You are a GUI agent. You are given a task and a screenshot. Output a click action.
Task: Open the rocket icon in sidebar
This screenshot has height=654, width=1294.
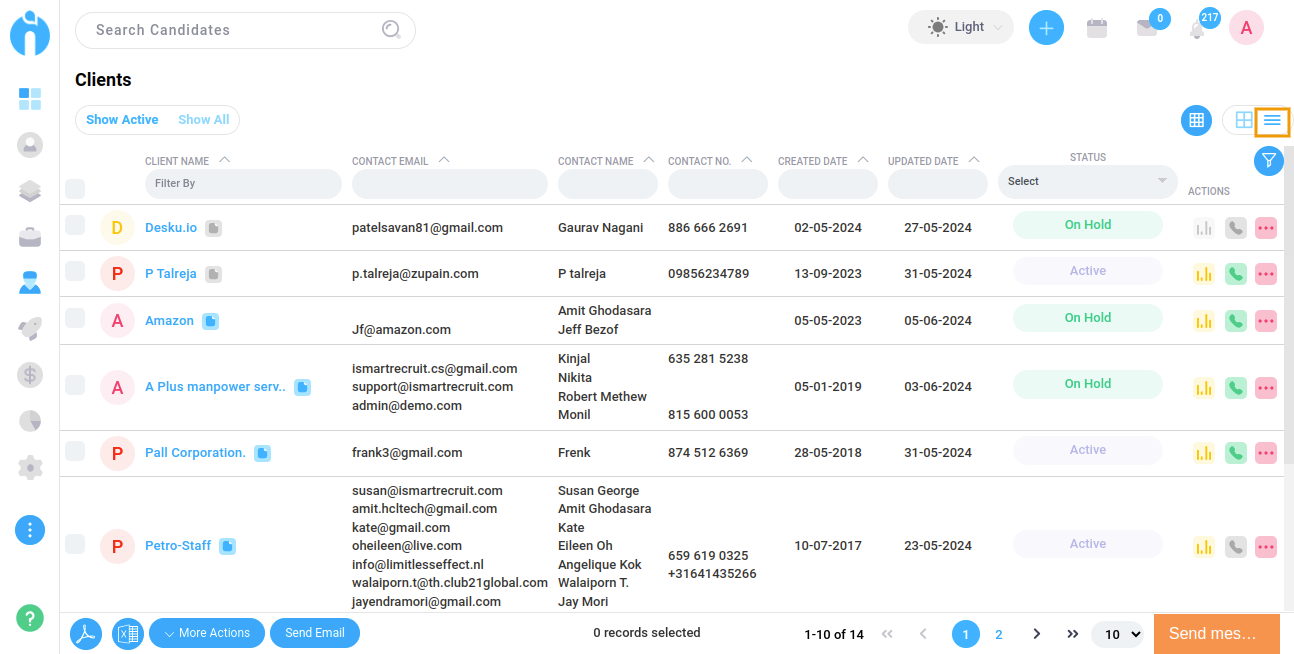point(30,329)
